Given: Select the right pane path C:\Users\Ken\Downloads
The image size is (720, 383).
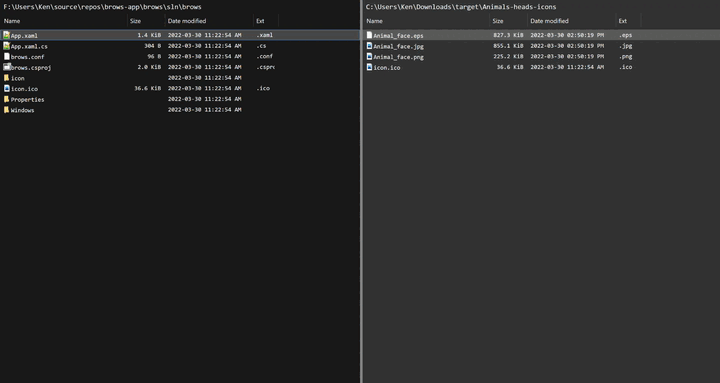Looking at the screenshot, I should 409,7.
